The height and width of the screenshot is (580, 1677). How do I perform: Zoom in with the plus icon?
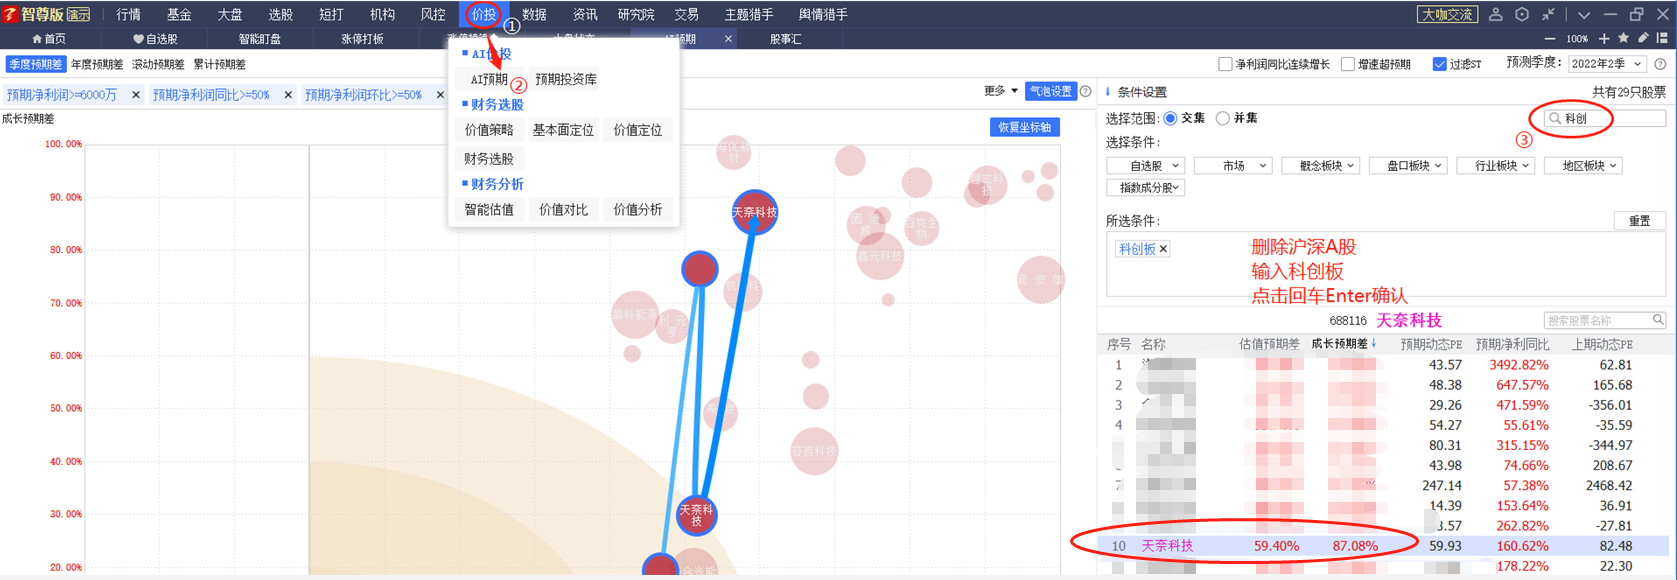tap(1604, 39)
